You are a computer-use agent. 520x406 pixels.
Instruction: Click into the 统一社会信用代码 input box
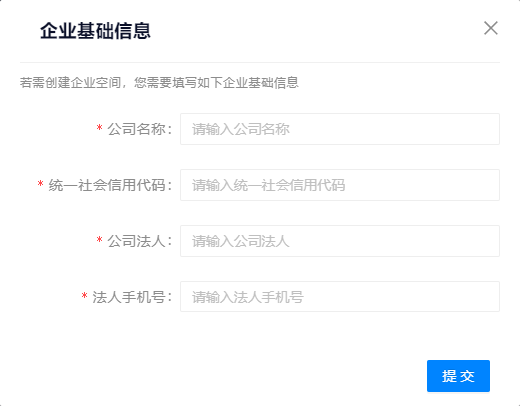click(340, 185)
